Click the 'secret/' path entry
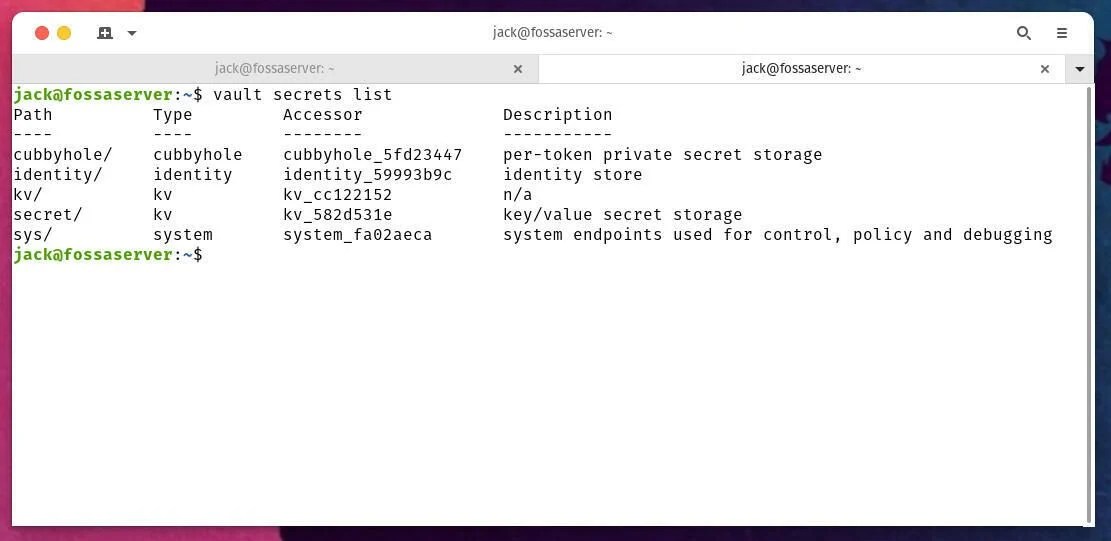The height and width of the screenshot is (541, 1111). click(47, 214)
